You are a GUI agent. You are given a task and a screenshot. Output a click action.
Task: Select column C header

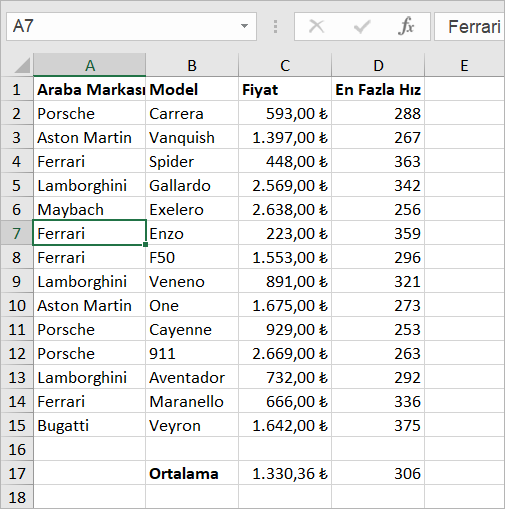point(285,65)
